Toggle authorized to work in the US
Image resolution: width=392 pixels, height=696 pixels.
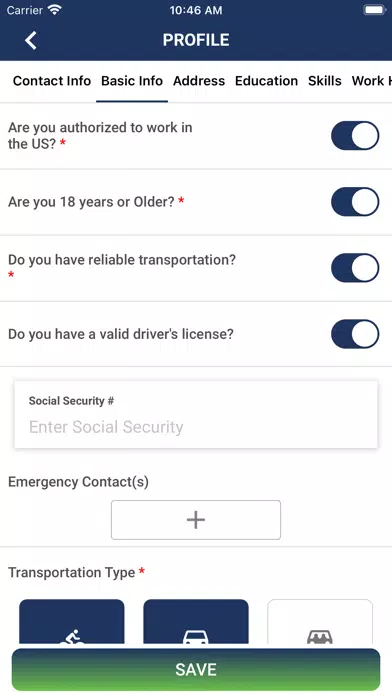pos(355,135)
